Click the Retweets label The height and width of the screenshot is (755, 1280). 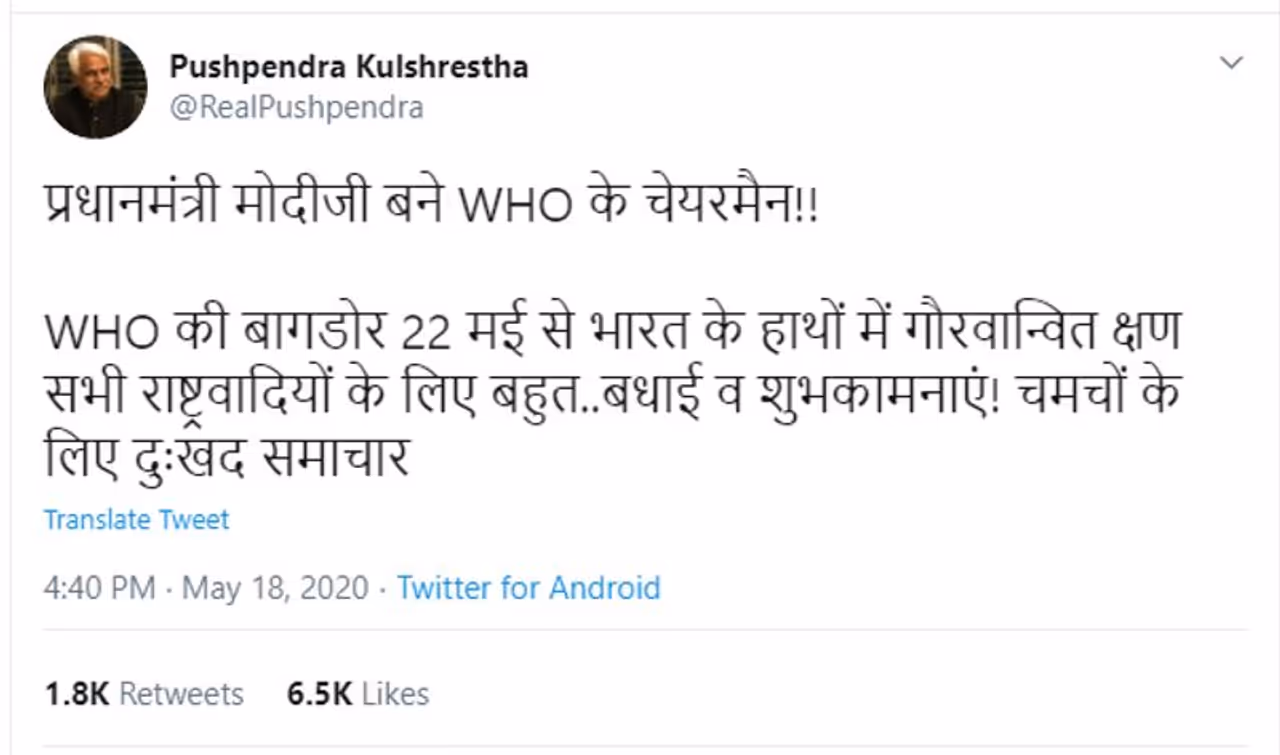[x=181, y=694]
